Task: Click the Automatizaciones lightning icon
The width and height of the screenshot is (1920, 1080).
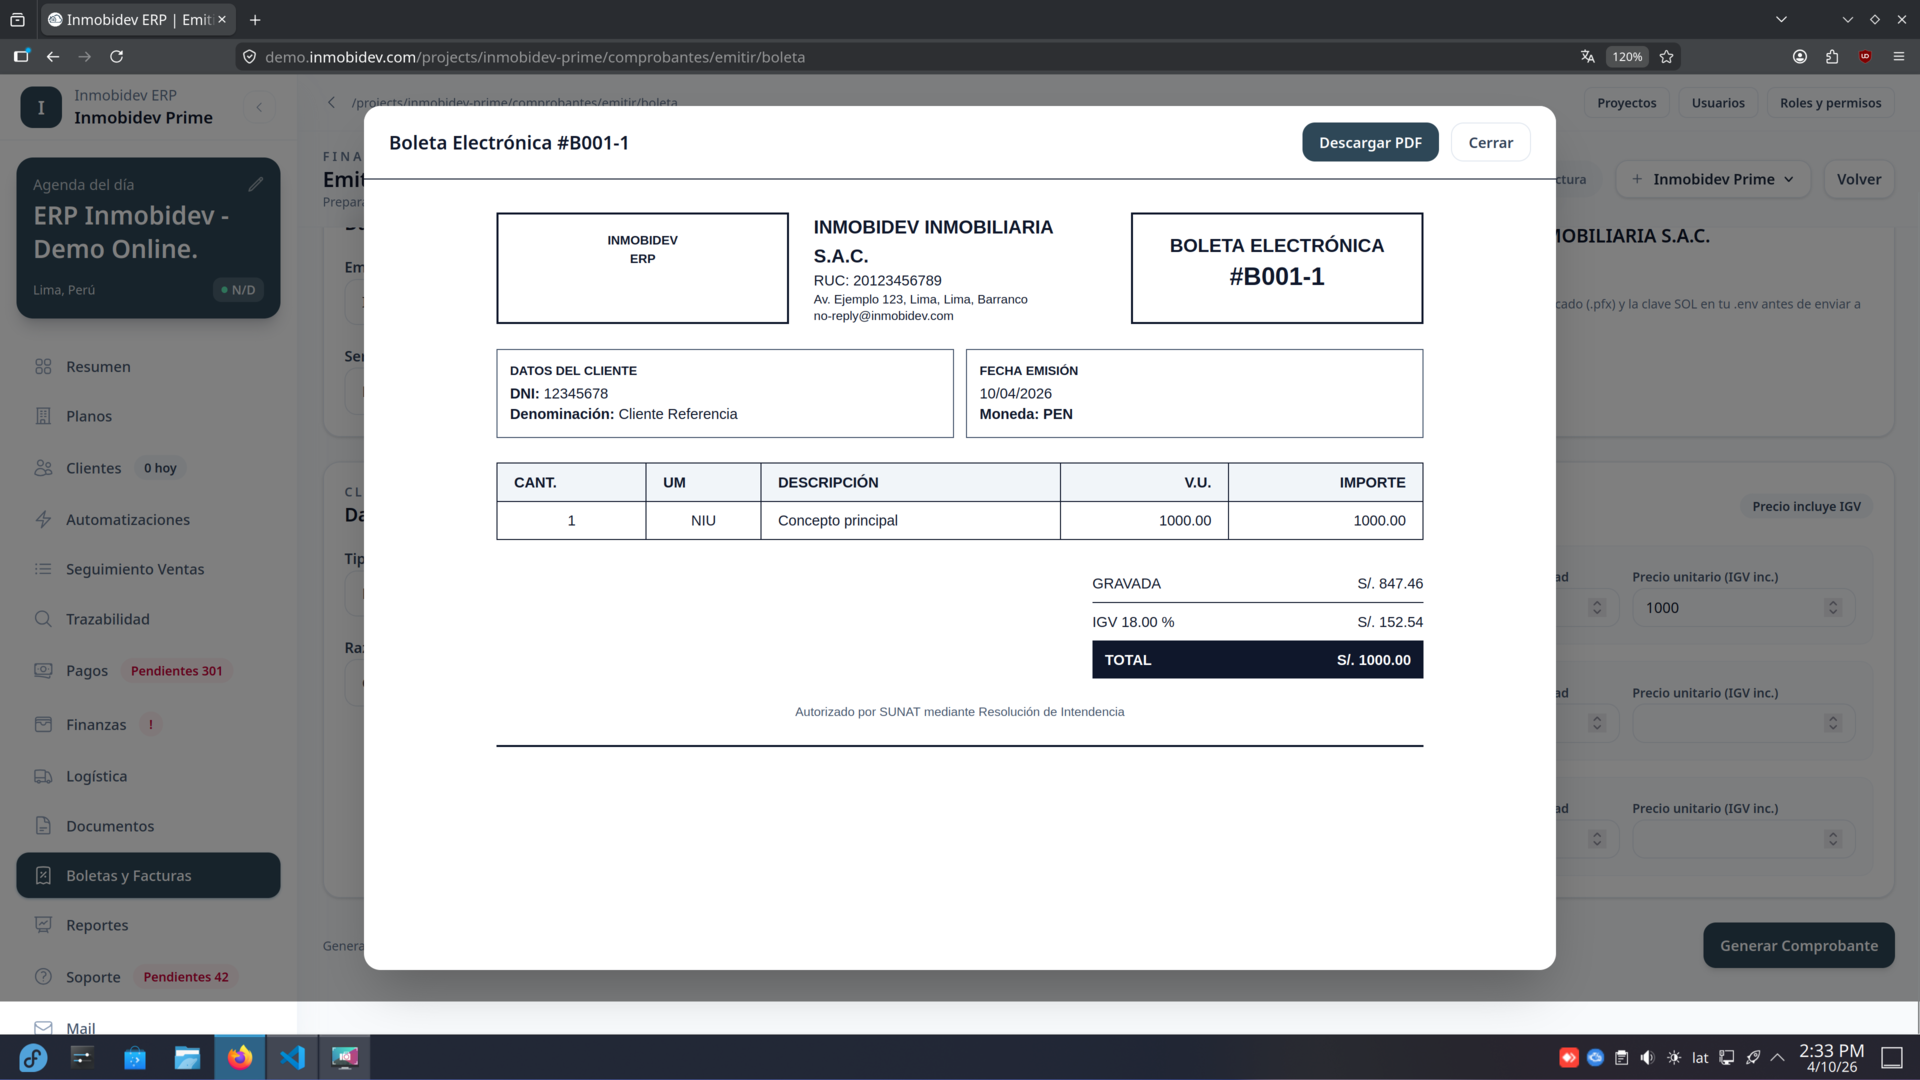Action: [43, 519]
